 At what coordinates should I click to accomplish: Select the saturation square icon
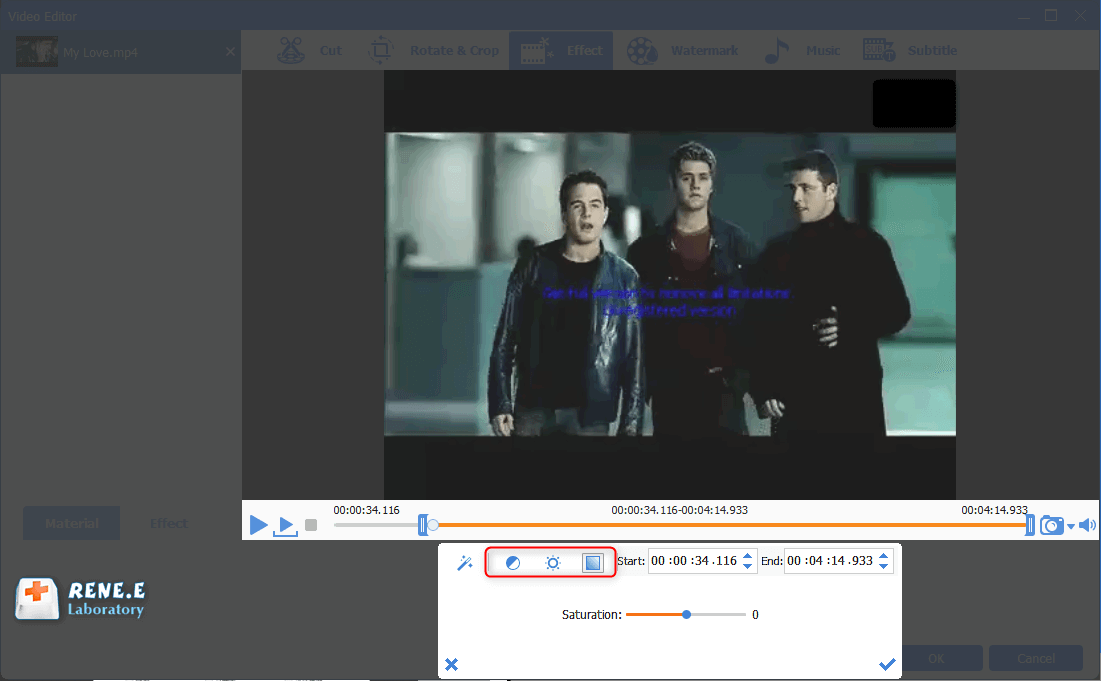(x=593, y=563)
